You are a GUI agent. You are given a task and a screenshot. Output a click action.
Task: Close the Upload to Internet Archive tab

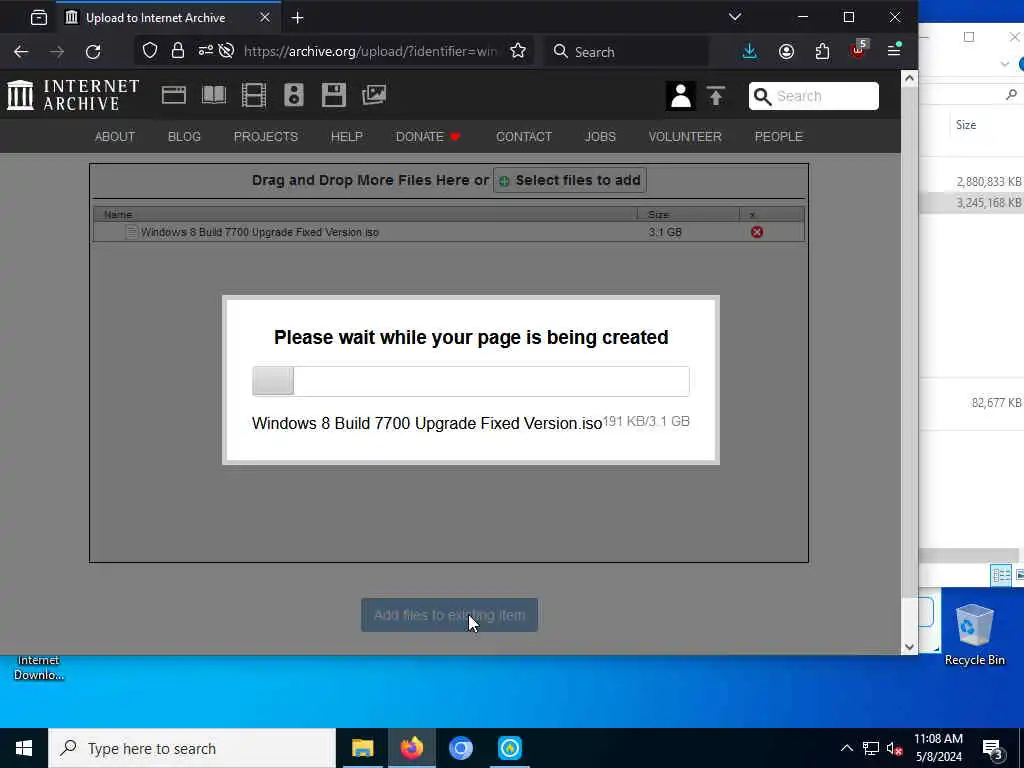coord(264,18)
